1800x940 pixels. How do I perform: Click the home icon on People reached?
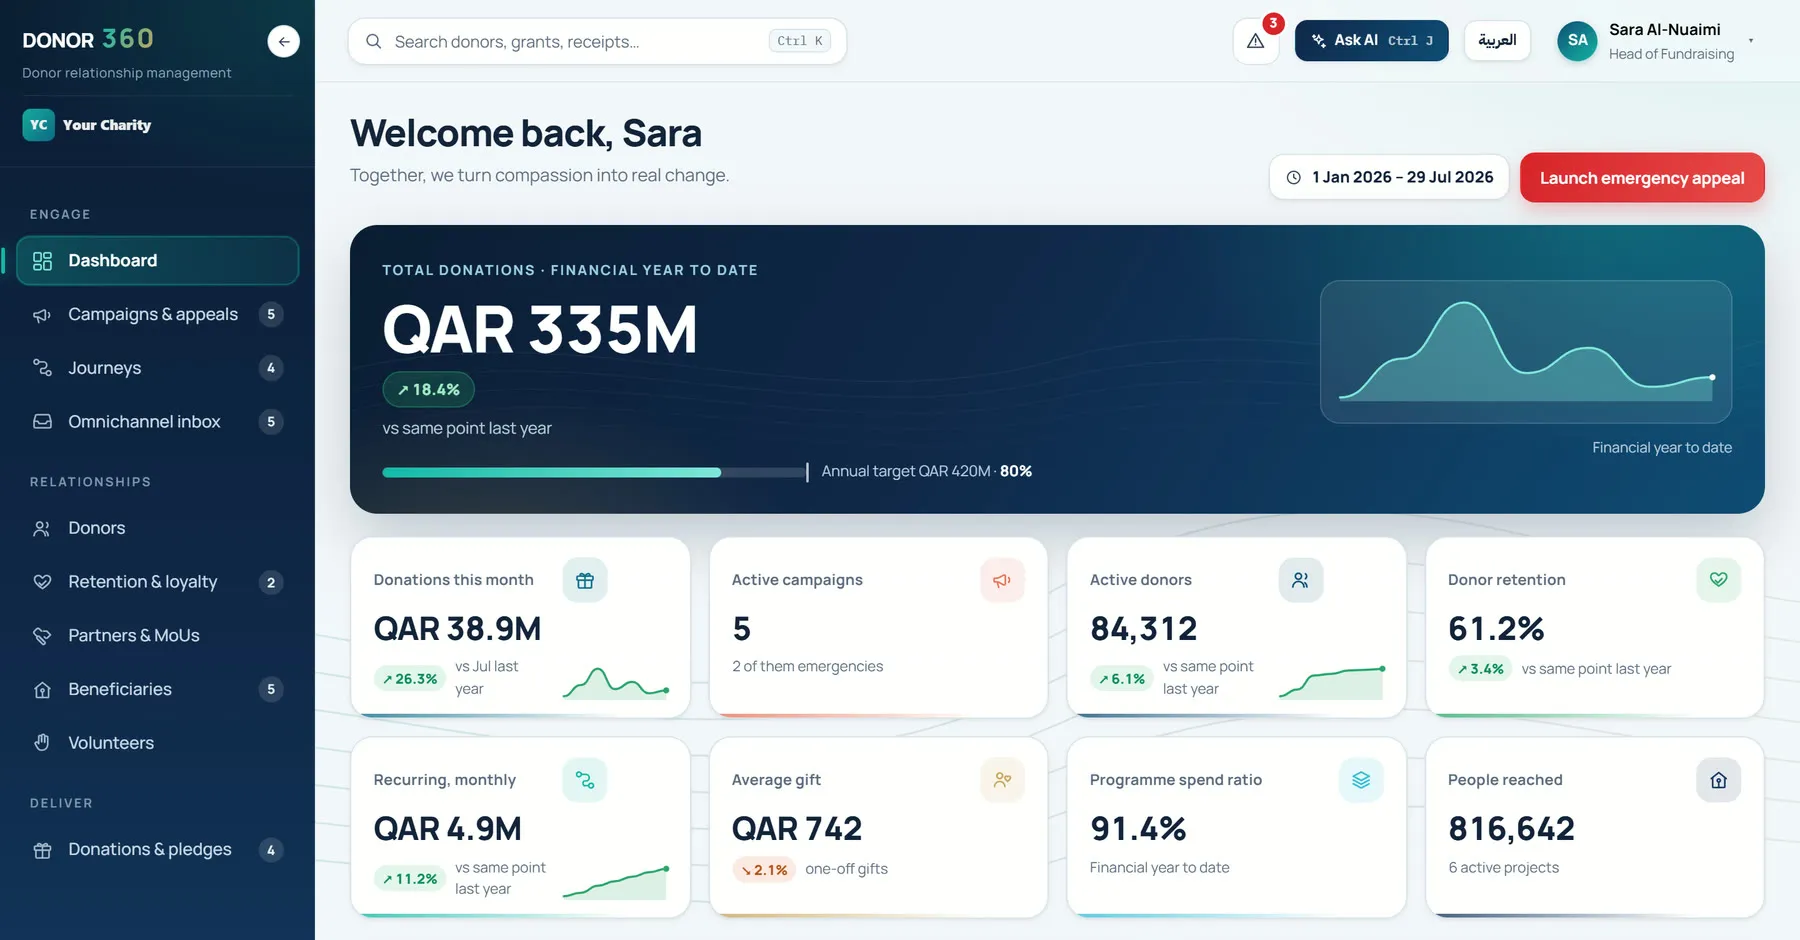[x=1719, y=780]
